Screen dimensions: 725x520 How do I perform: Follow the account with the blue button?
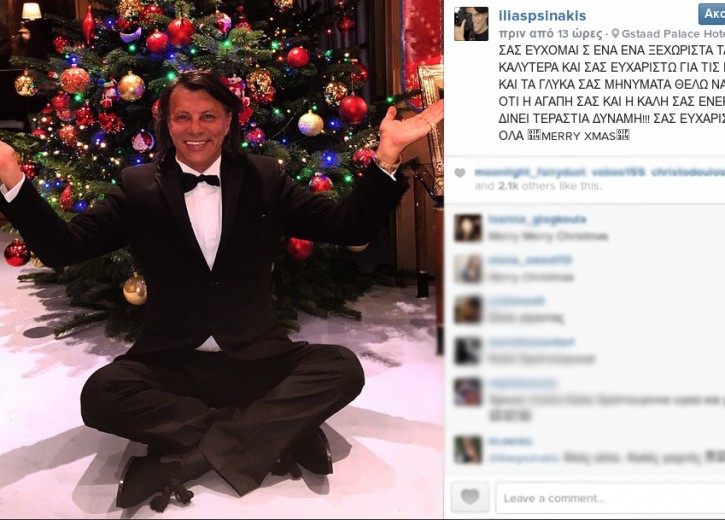712,14
